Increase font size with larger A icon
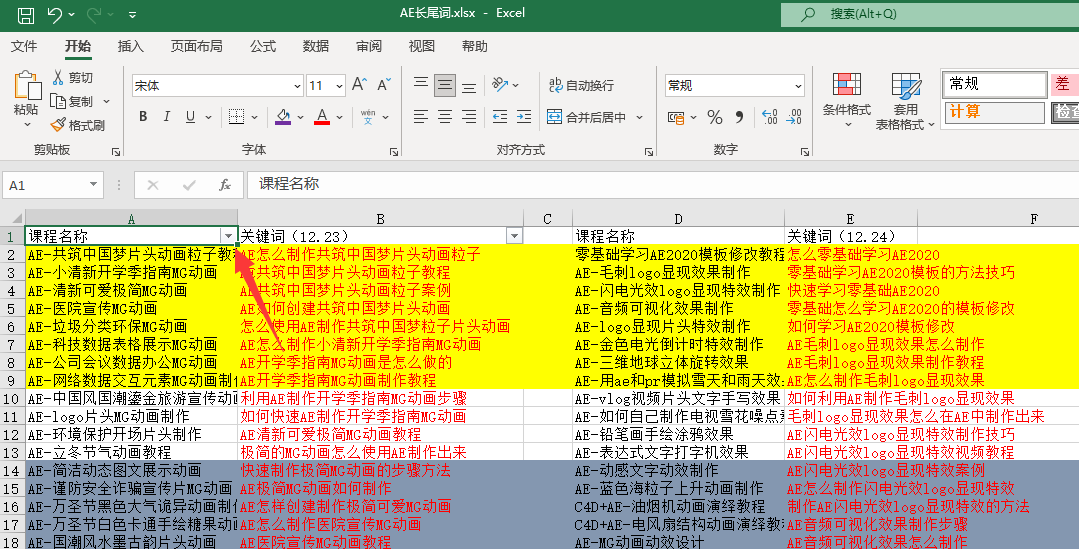Viewport: 1079px width, 549px height. [x=359, y=85]
